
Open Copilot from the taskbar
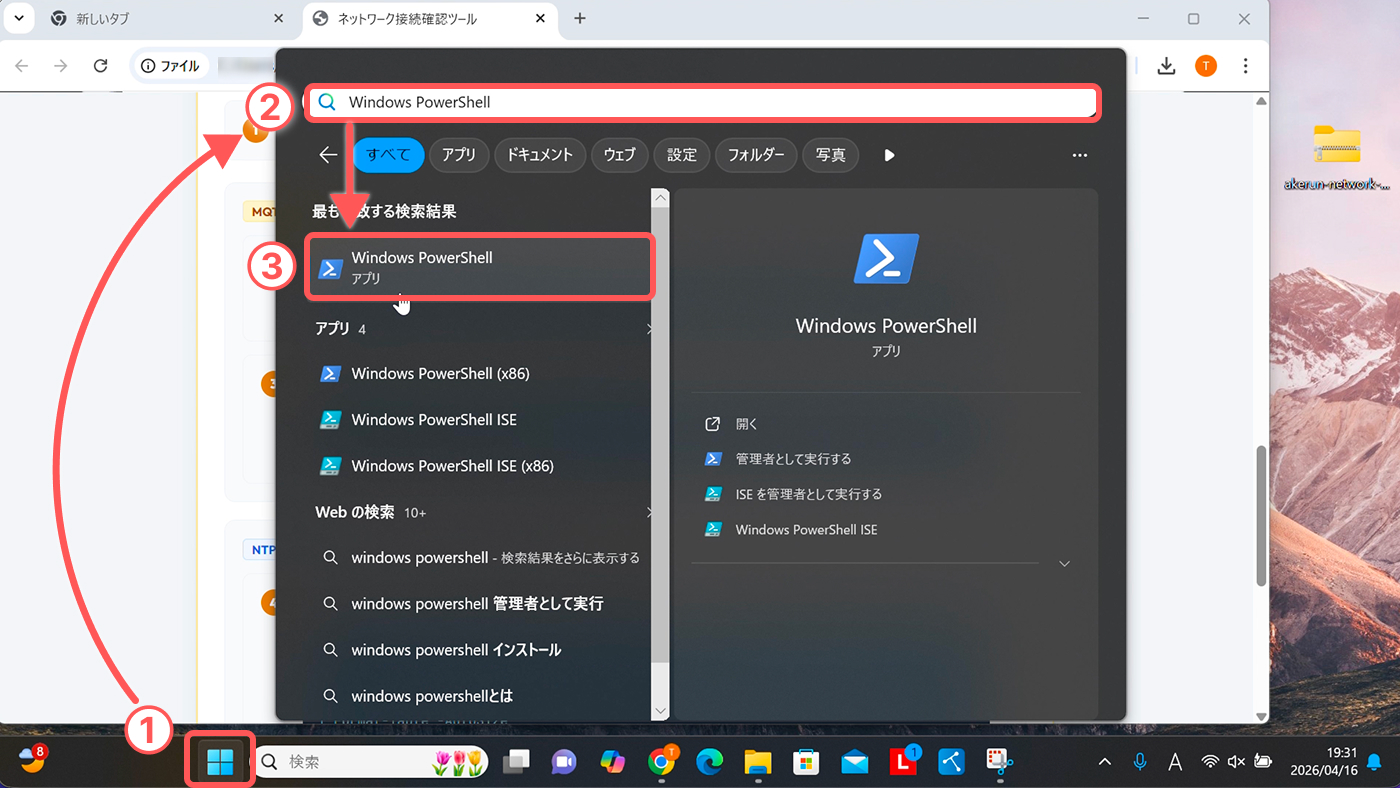coord(612,762)
